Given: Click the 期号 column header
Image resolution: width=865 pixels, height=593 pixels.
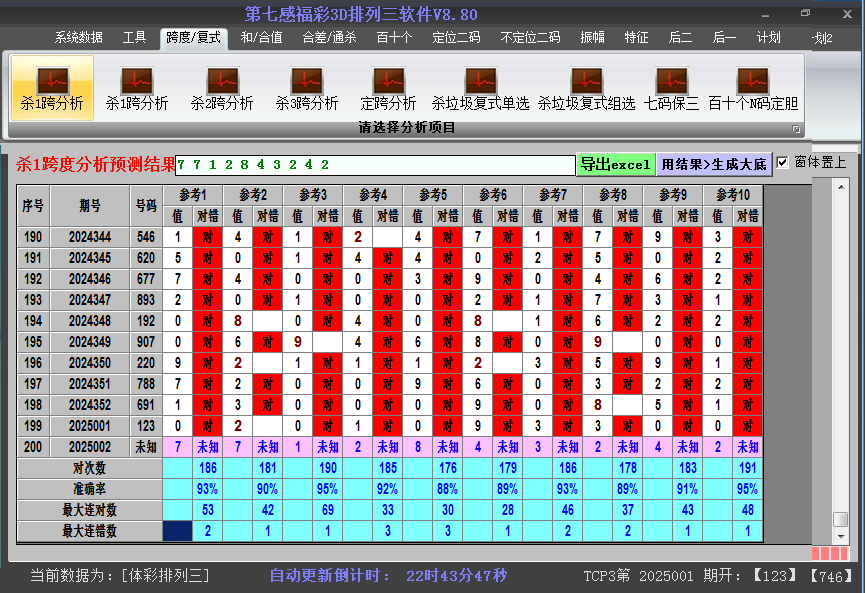Looking at the screenshot, I should pyautogui.click(x=90, y=206).
